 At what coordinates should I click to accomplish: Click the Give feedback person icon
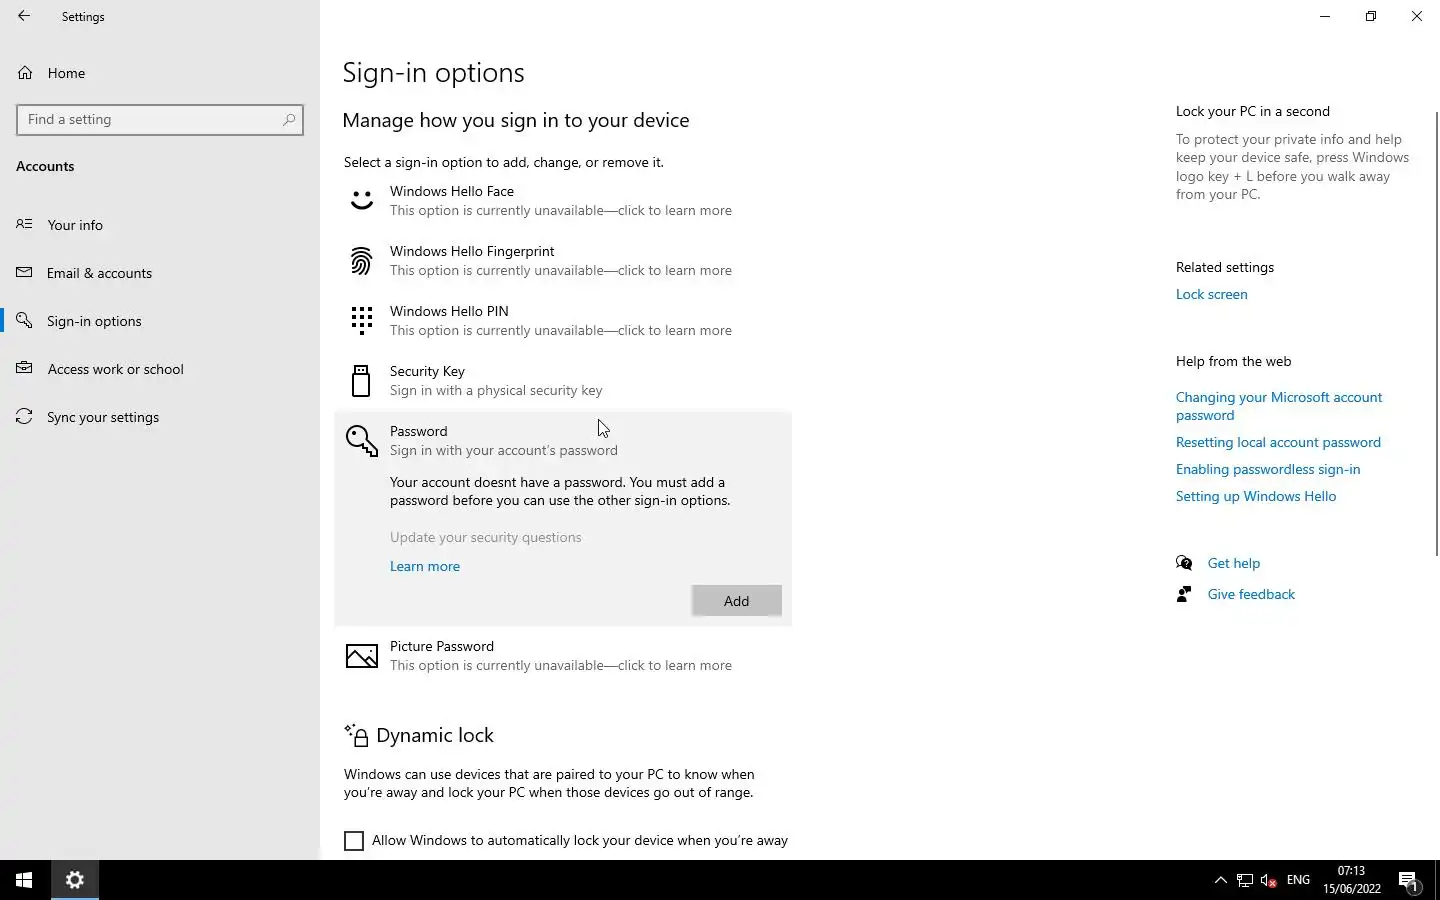coord(1184,594)
